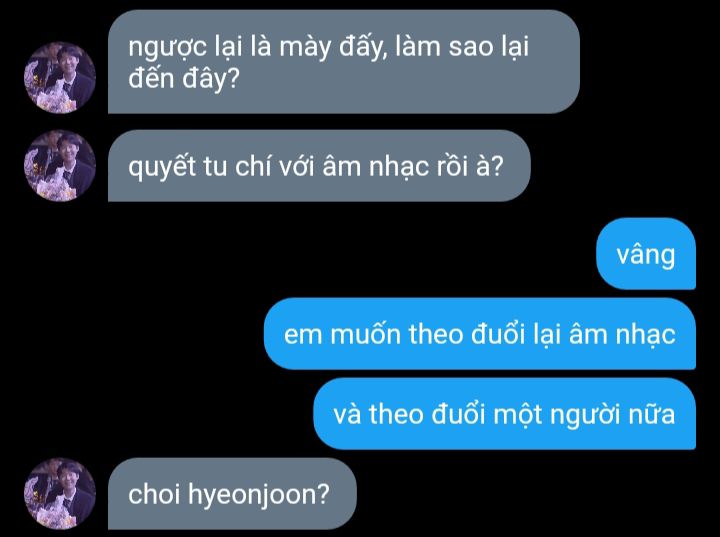Open avatar beside 'ngược lại là mày đấy' message

point(60,78)
